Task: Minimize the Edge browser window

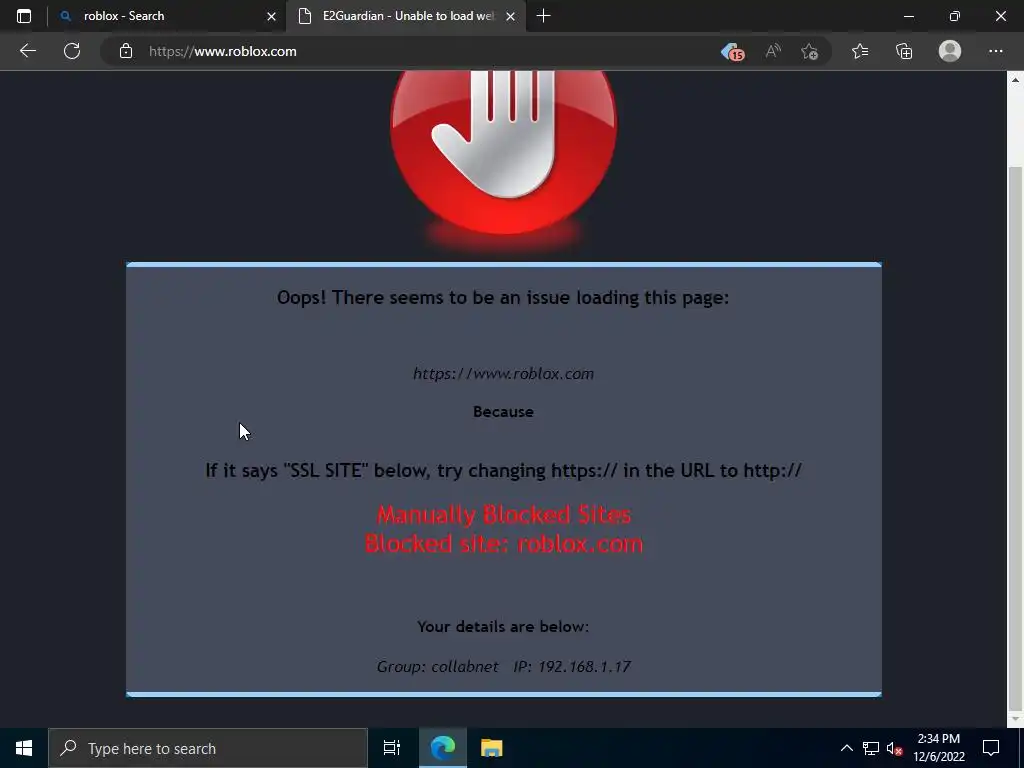Action: pyautogui.click(x=908, y=16)
